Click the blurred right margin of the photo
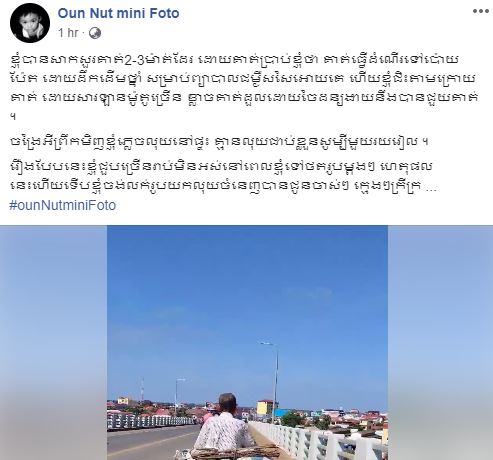493x460 pixels. [440, 343]
